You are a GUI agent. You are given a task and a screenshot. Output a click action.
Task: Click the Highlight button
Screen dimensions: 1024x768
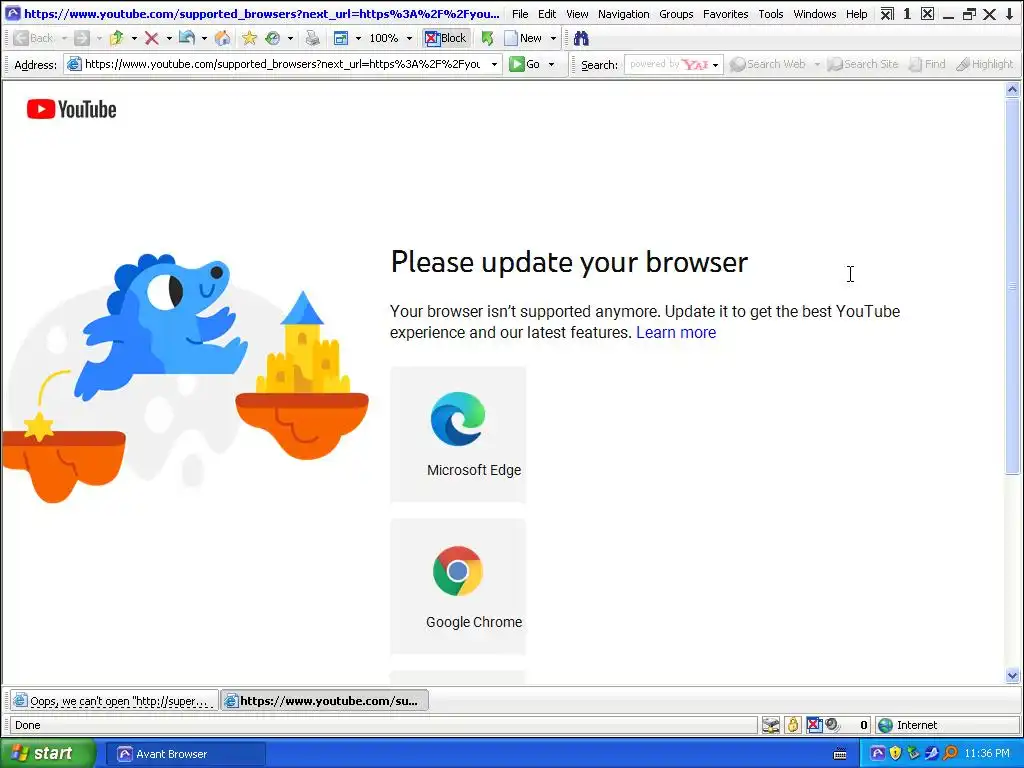(985, 64)
